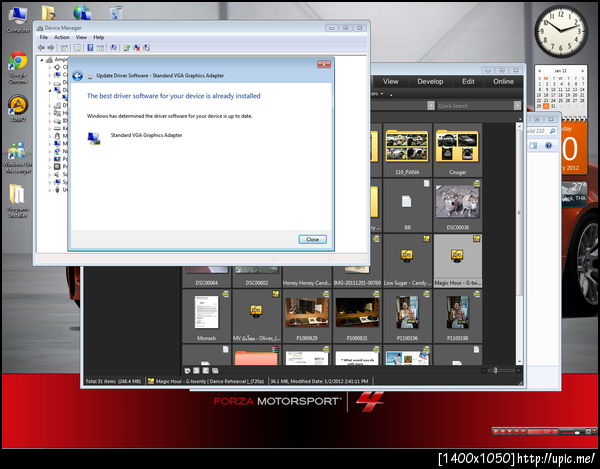
Task: Click the preview pane icon in background Explorer window
Action: coord(533,145)
